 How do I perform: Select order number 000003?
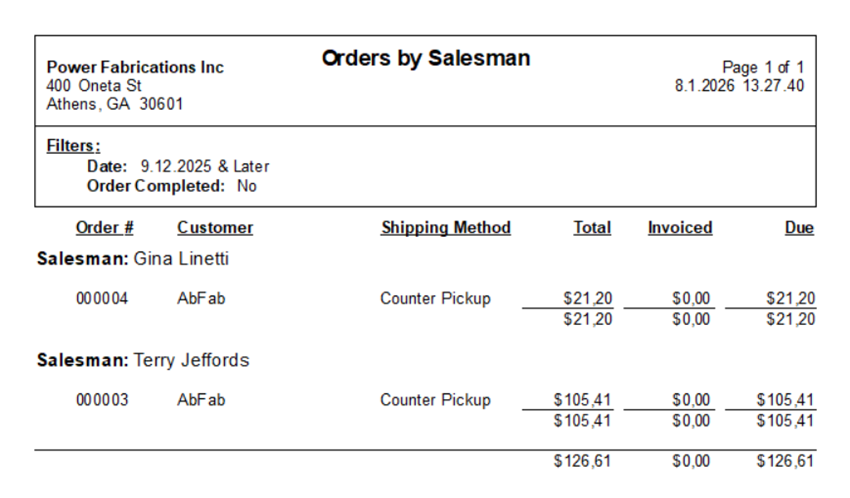coord(102,400)
